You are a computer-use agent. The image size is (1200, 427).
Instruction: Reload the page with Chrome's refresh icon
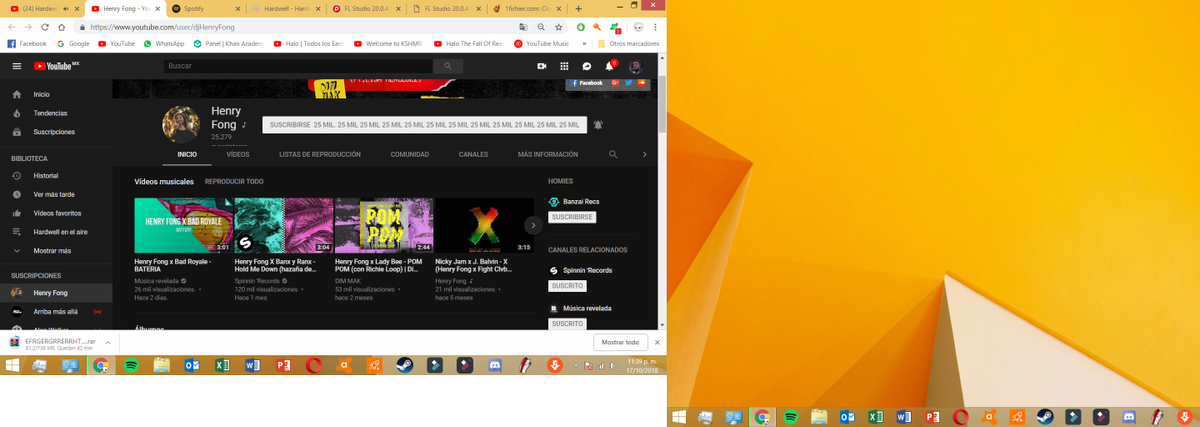(x=45, y=27)
